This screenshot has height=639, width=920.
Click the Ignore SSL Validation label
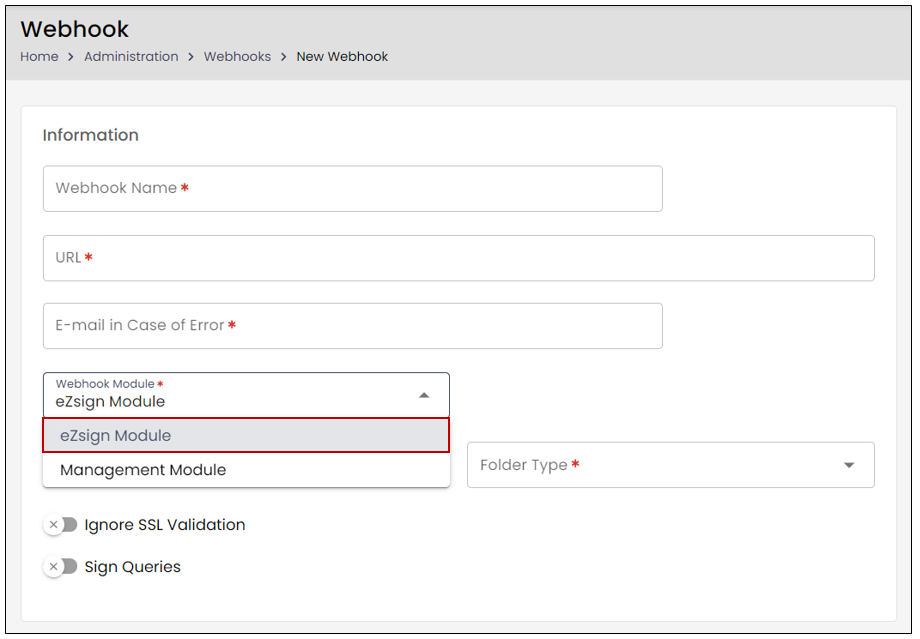coord(165,525)
